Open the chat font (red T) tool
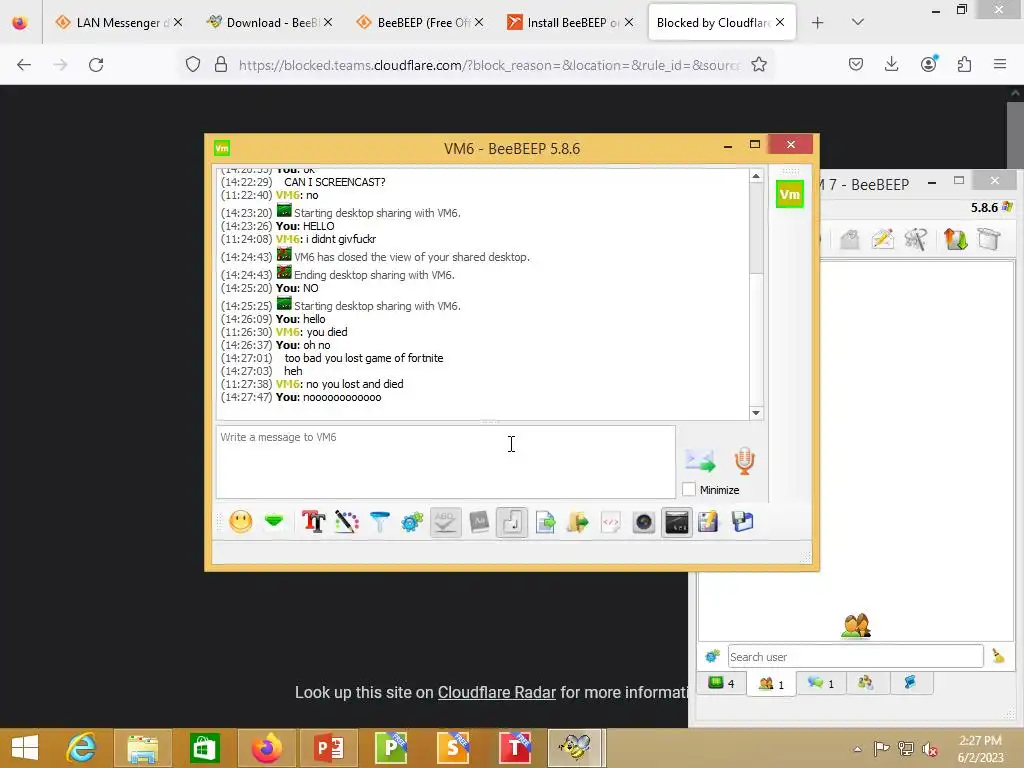Viewport: 1024px width, 768px height. click(313, 522)
